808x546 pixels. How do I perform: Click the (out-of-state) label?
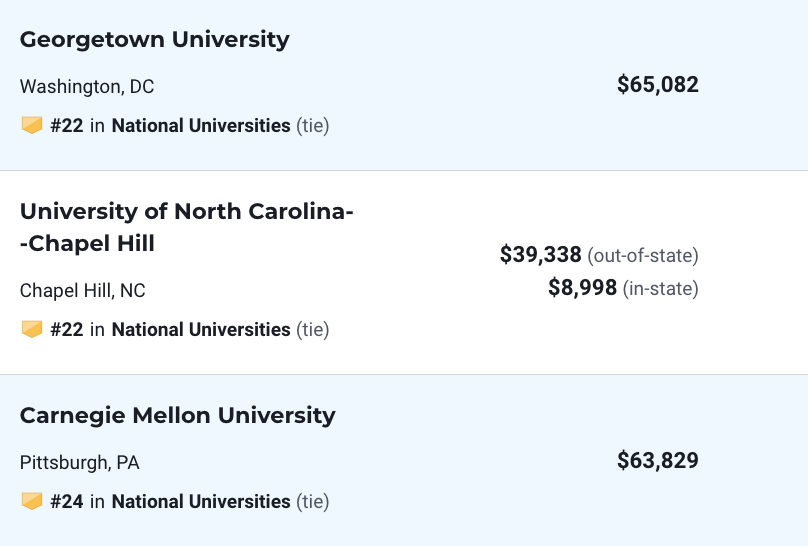[643, 255]
